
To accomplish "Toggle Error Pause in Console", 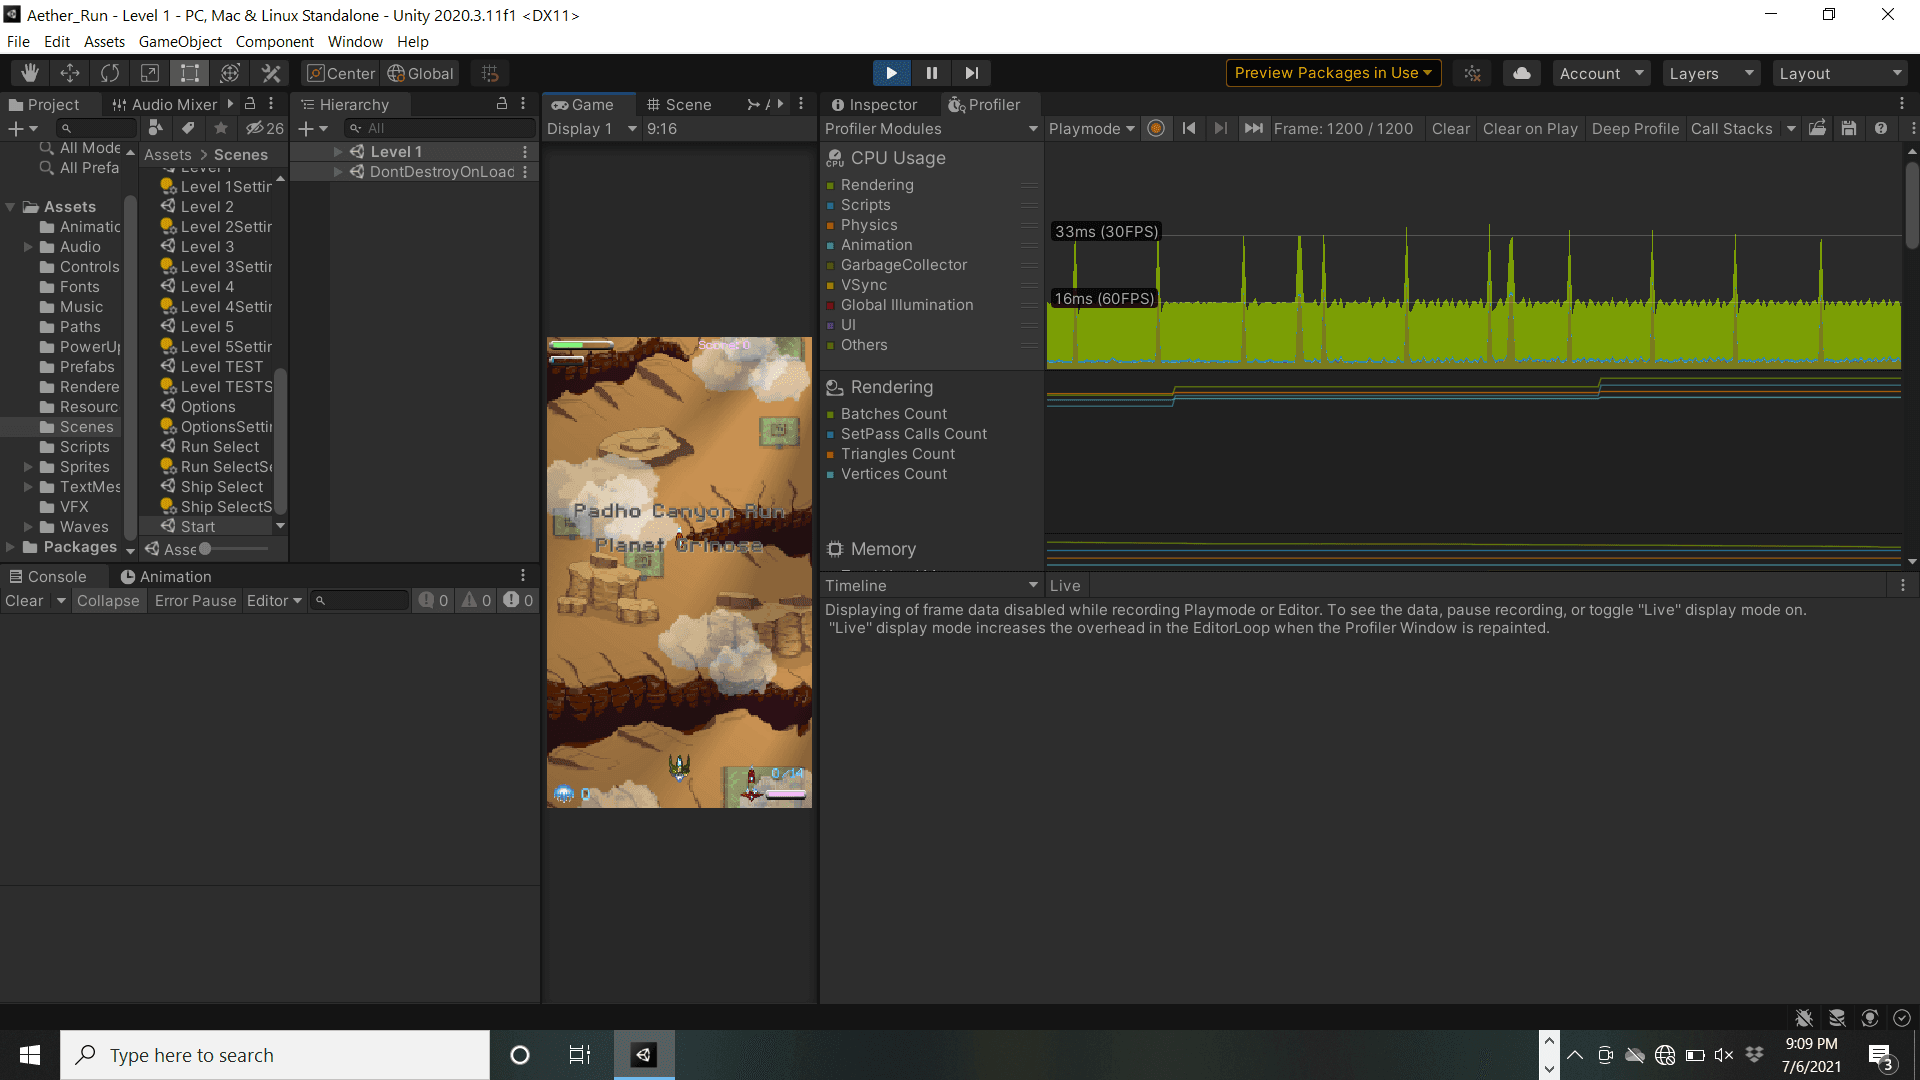I will tap(195, 600).
